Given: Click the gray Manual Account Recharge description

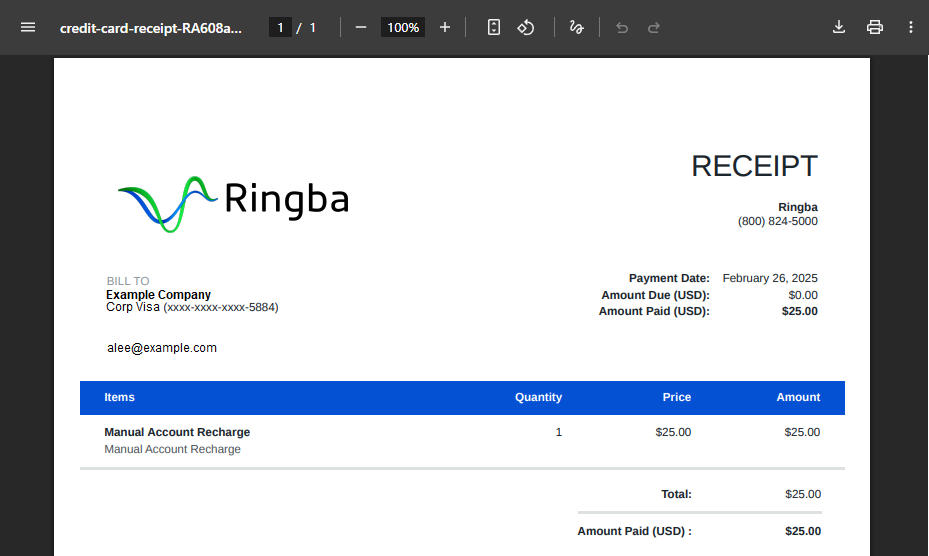Looking at the screenshot, I should [172, 449].
